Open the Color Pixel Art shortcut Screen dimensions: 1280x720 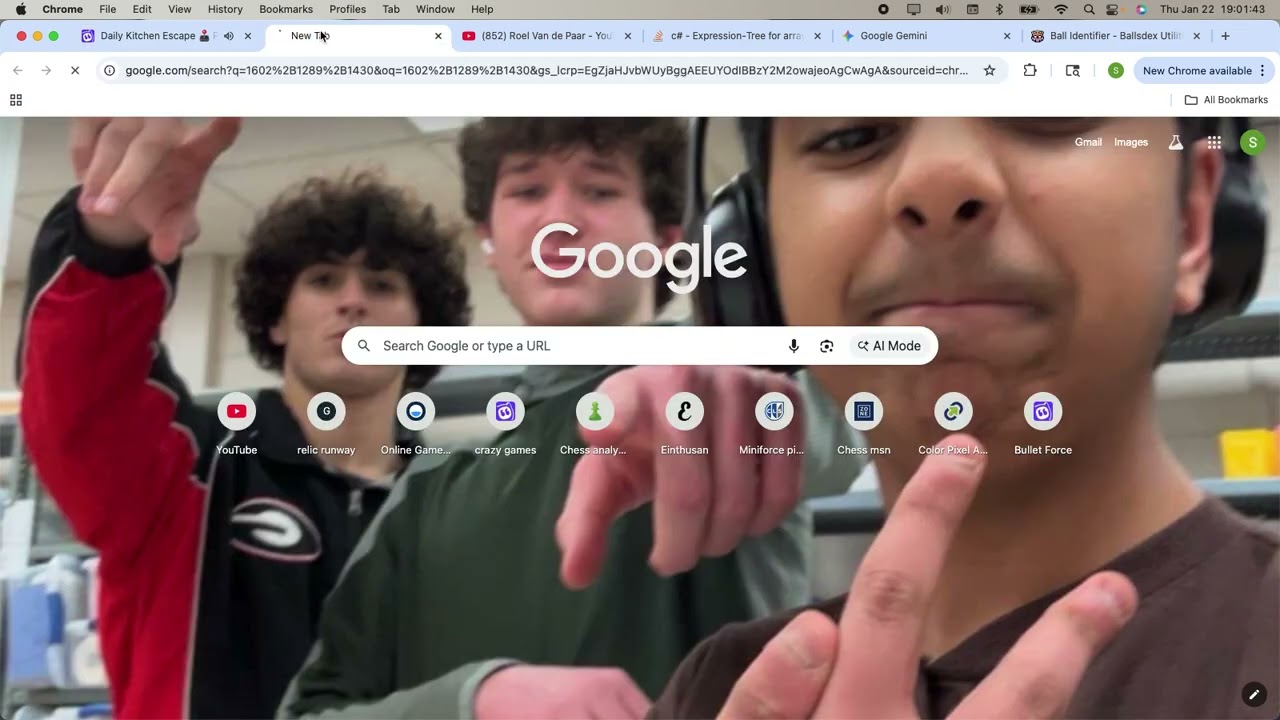[953, 412]
